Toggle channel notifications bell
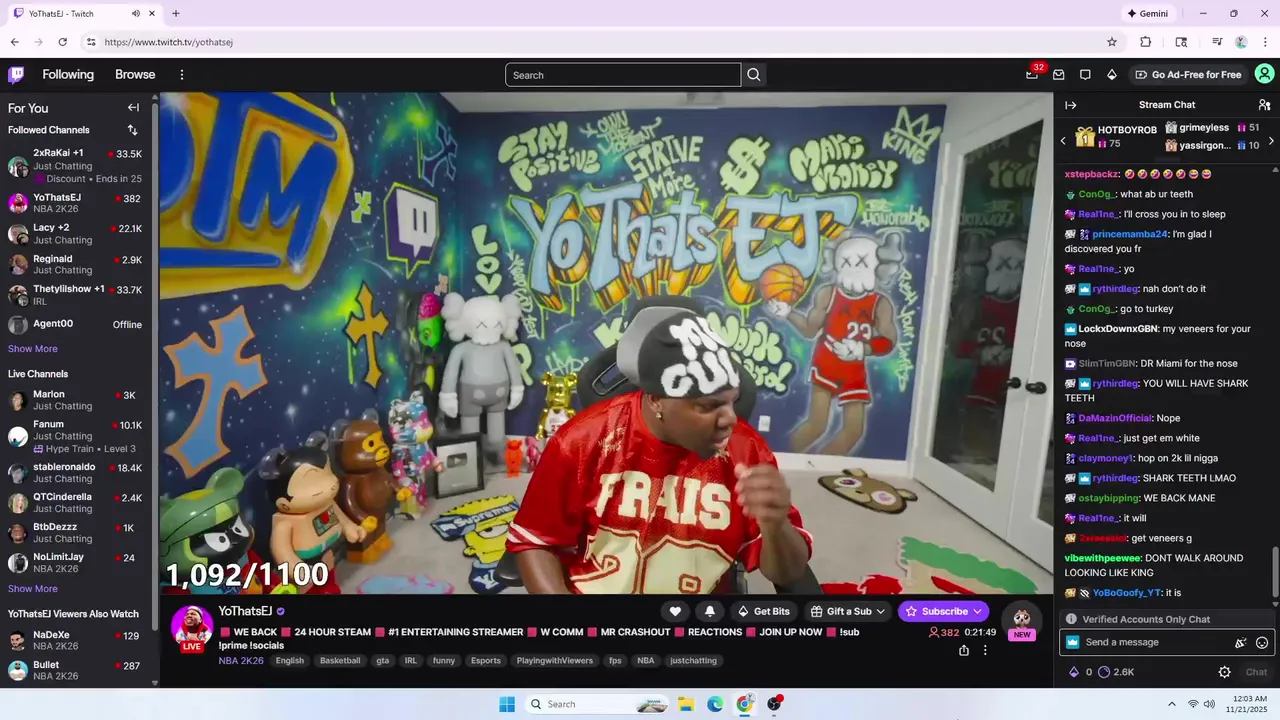The width and height of the screenshot is (1280, 720). [x=710, y=611]
